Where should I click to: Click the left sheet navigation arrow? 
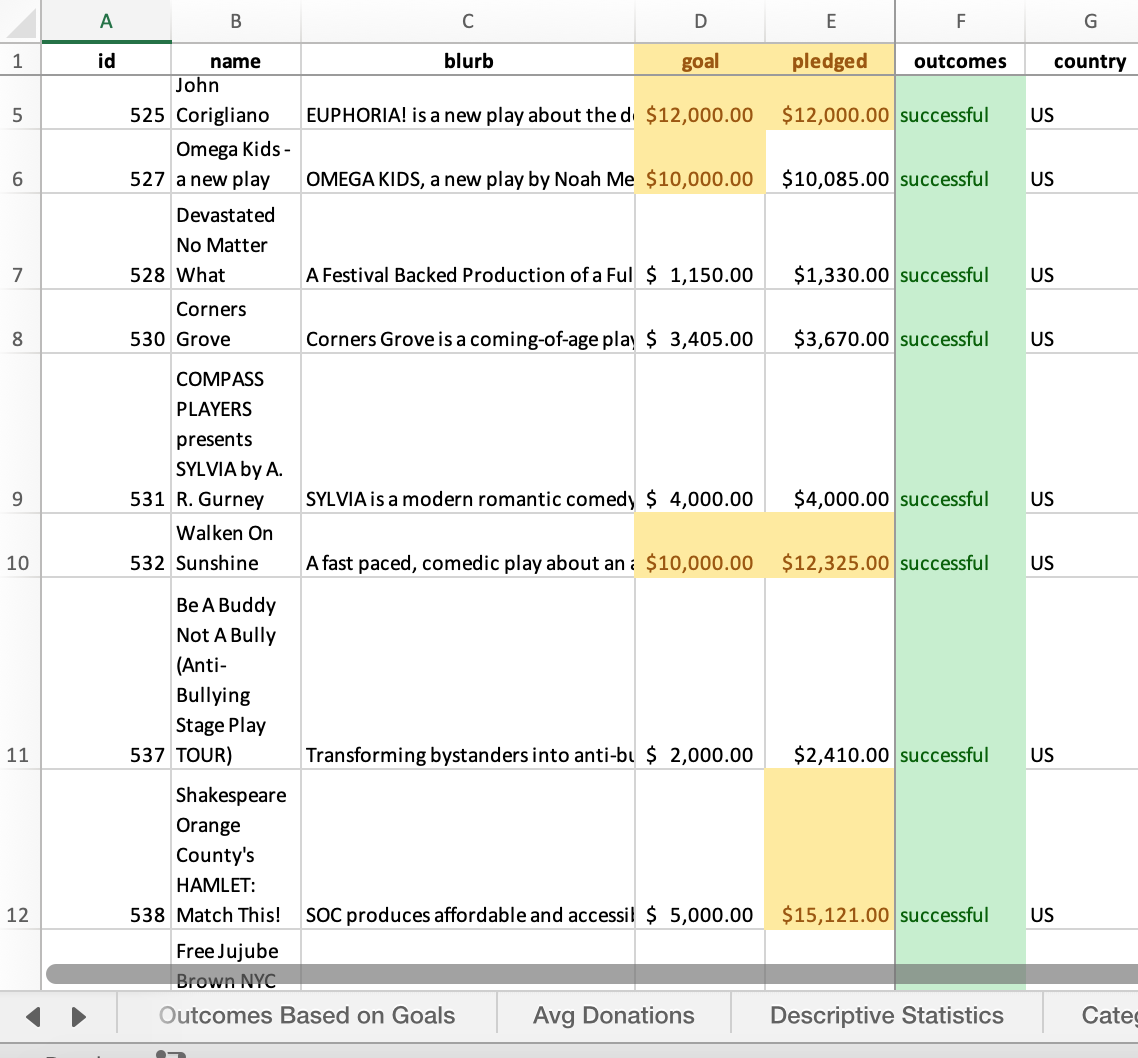coord(32,1015)
